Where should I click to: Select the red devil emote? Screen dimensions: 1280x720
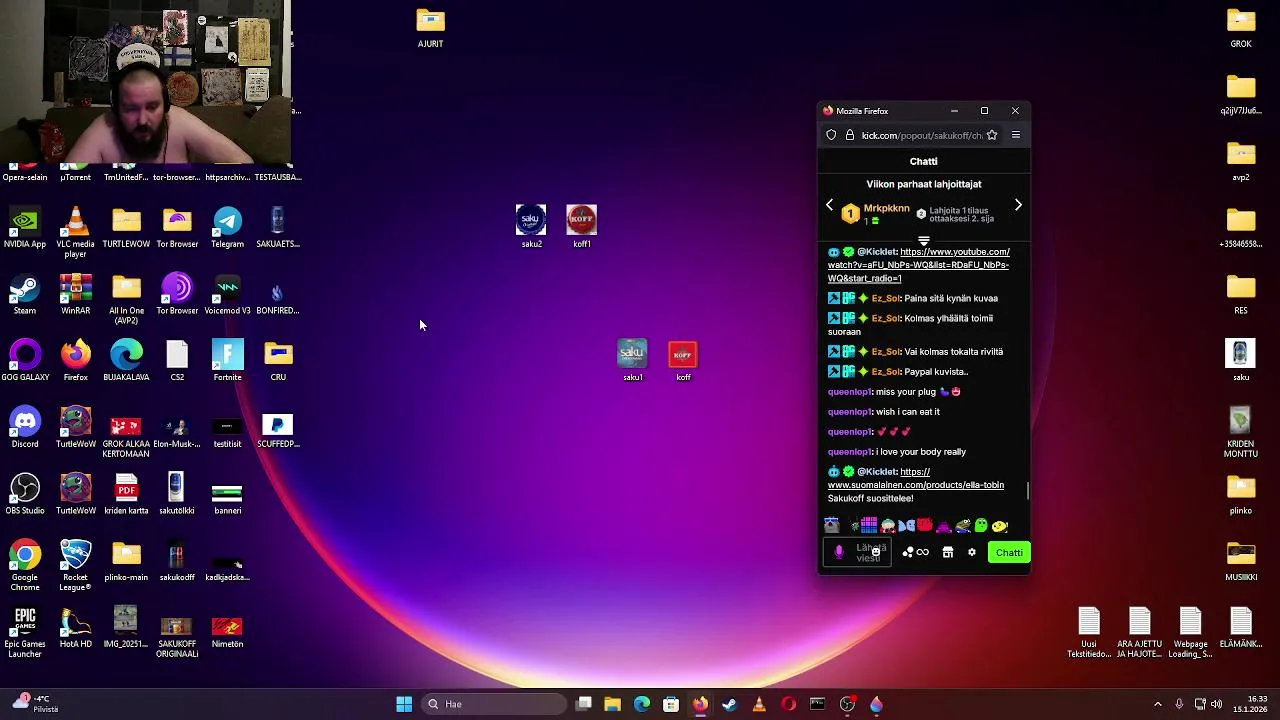pyautogui.click(x=925, y=524)
